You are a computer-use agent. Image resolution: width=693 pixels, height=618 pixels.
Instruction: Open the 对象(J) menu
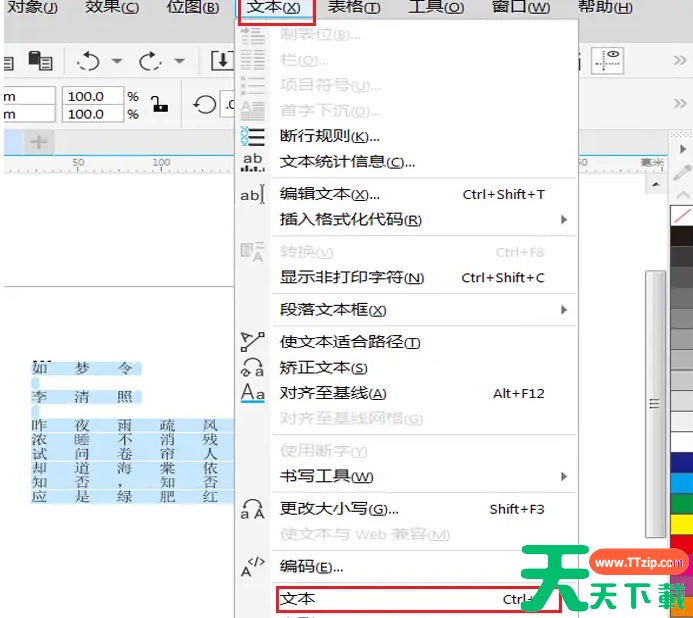[x=33, y=7]
